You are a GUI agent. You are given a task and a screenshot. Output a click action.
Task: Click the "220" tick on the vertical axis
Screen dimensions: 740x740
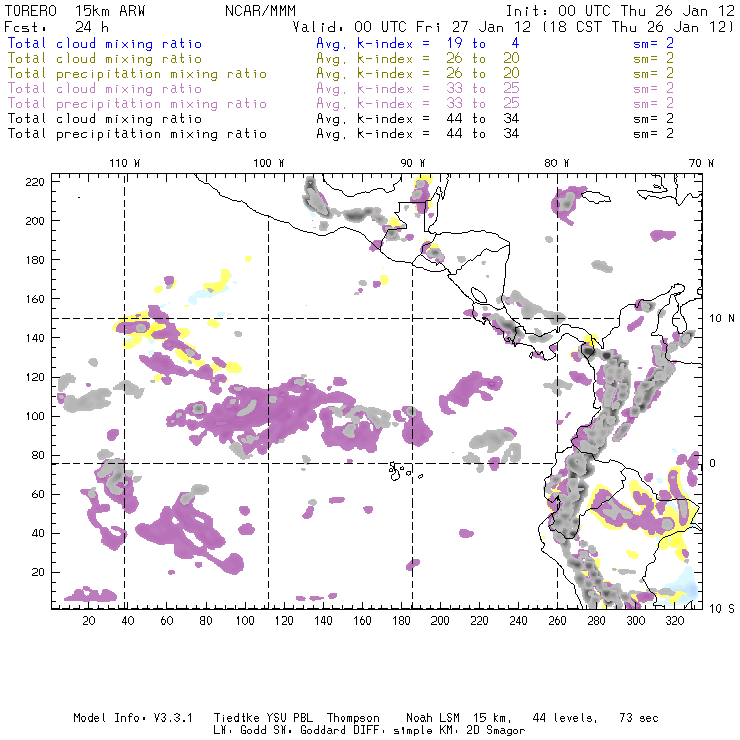tap(35, 182)
